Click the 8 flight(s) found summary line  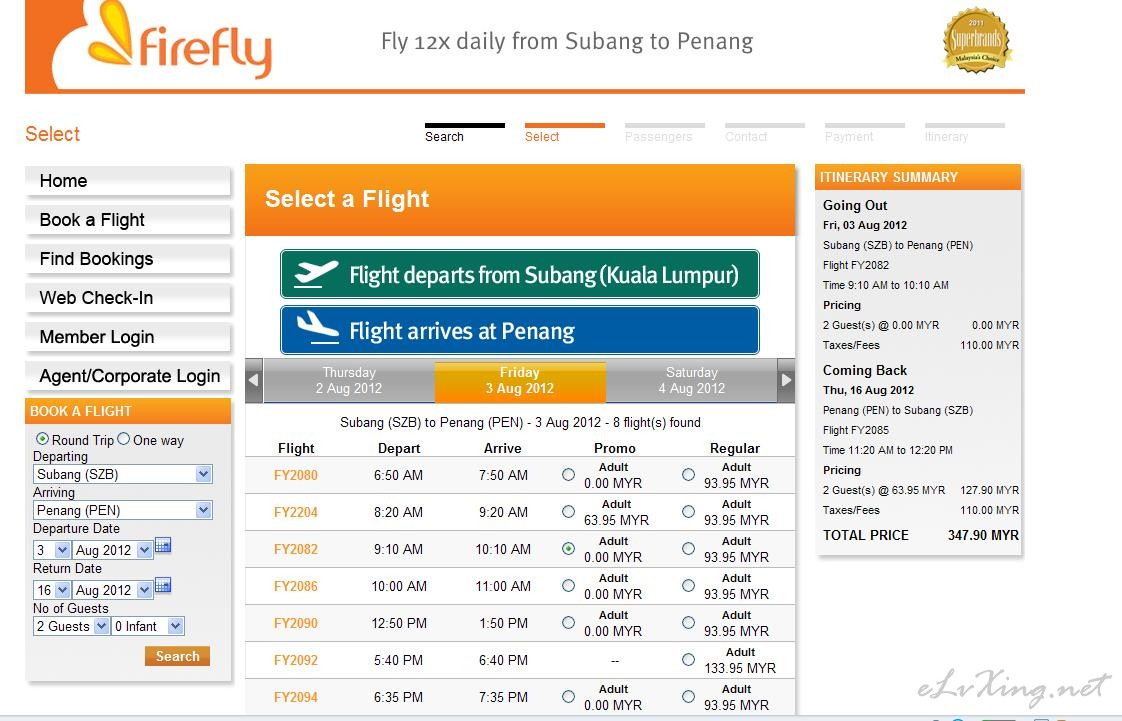coord(520,423)
